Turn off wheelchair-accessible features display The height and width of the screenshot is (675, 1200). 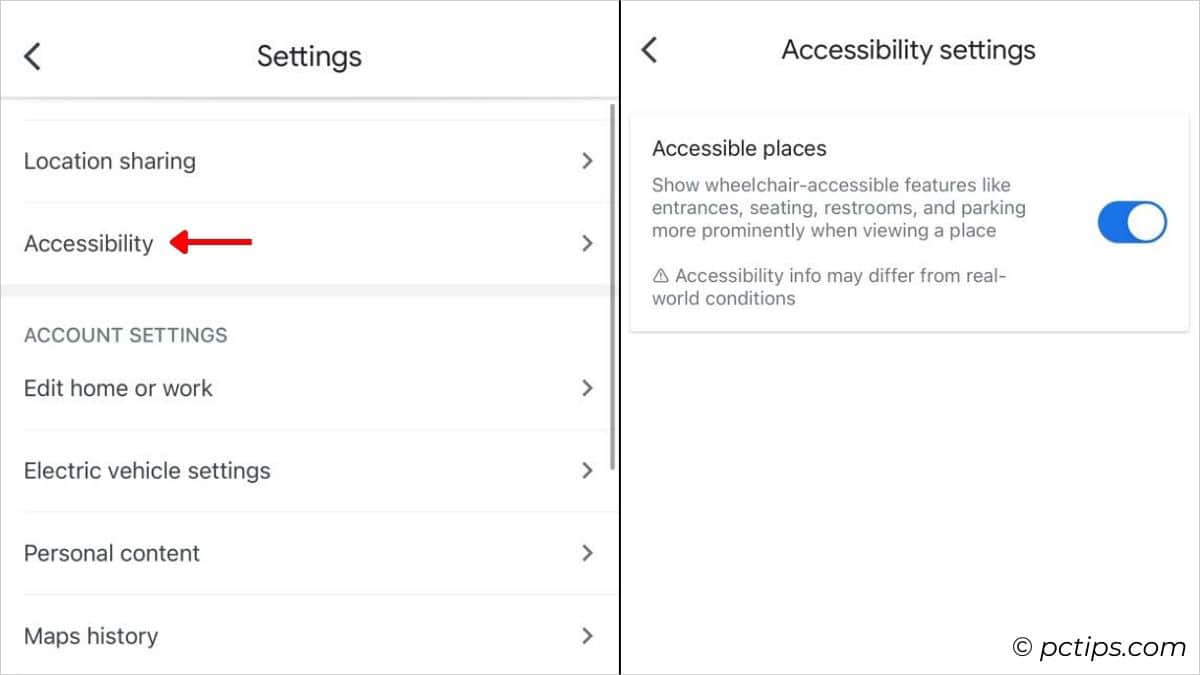point(1131,221)
